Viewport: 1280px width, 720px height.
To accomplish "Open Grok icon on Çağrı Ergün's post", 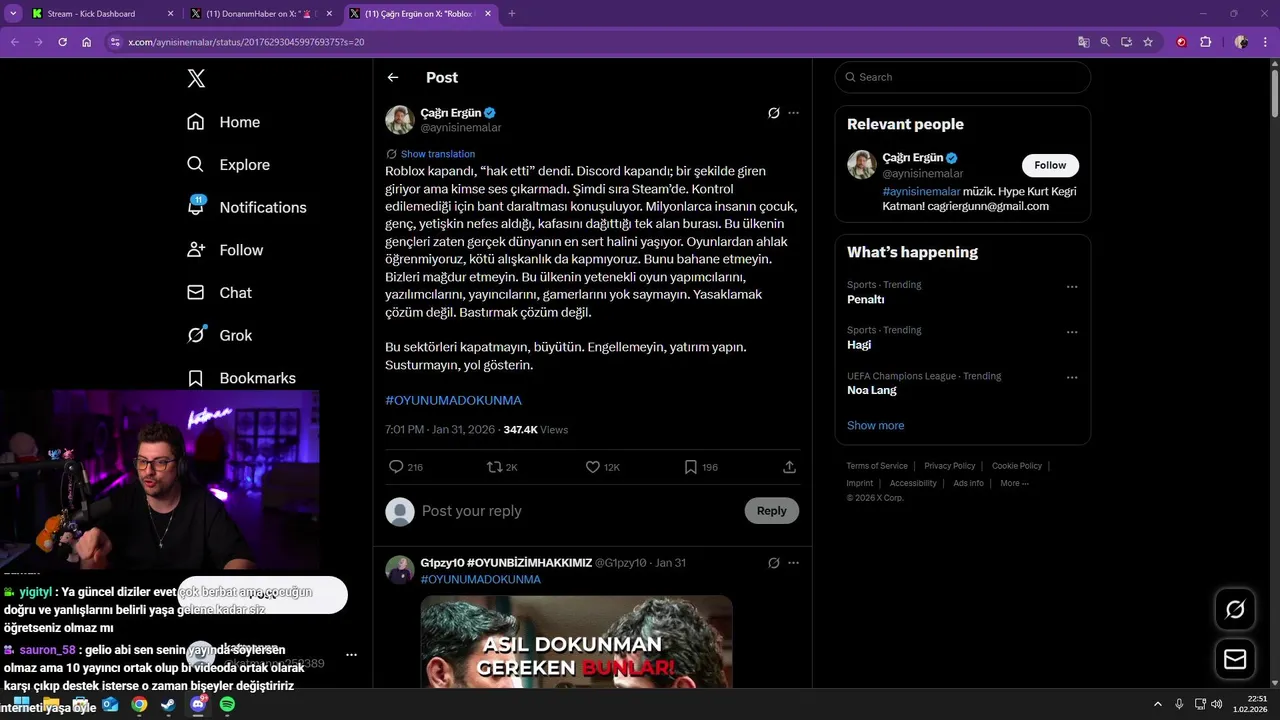I will click(773, 113).
